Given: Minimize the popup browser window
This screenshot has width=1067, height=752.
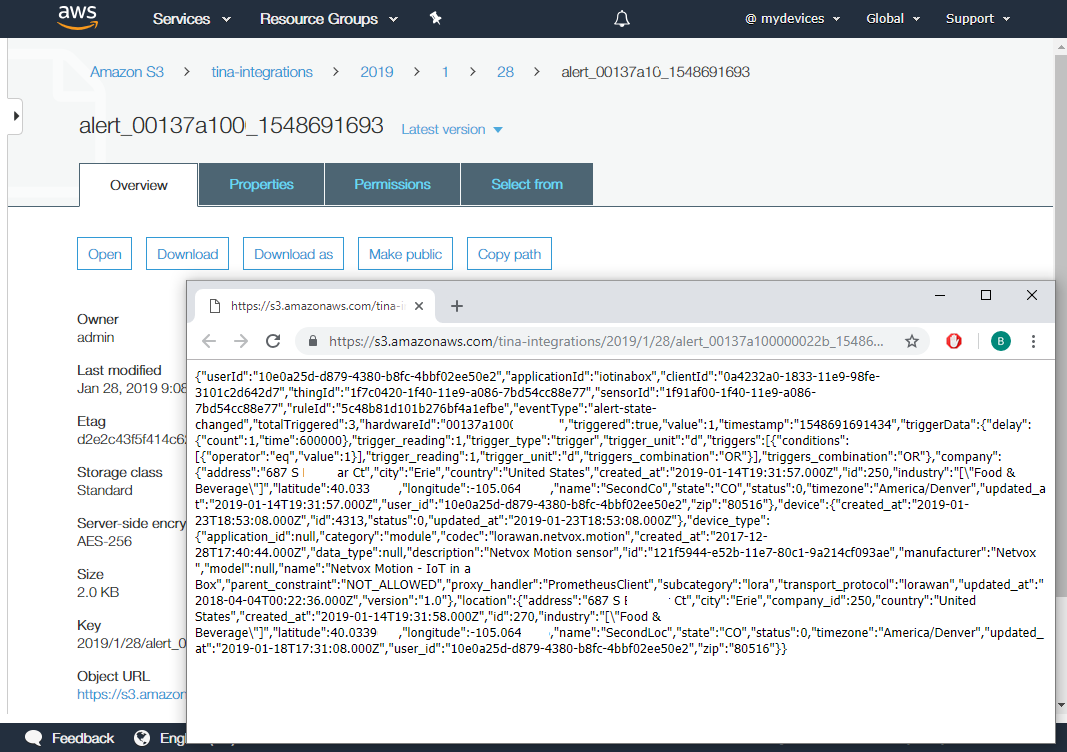Looking at the screenshot, I should (x=940, y=295).
